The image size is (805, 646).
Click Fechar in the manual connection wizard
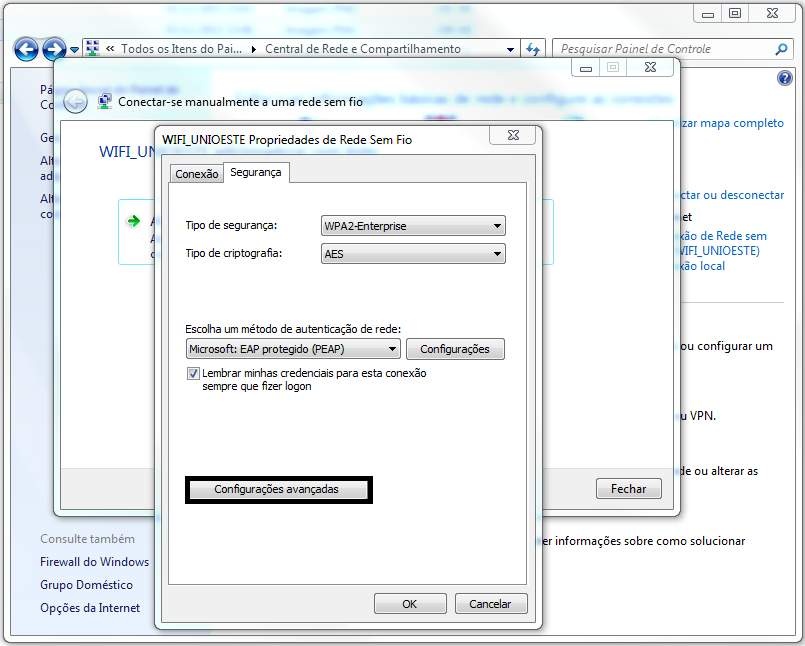click(628, 488)
